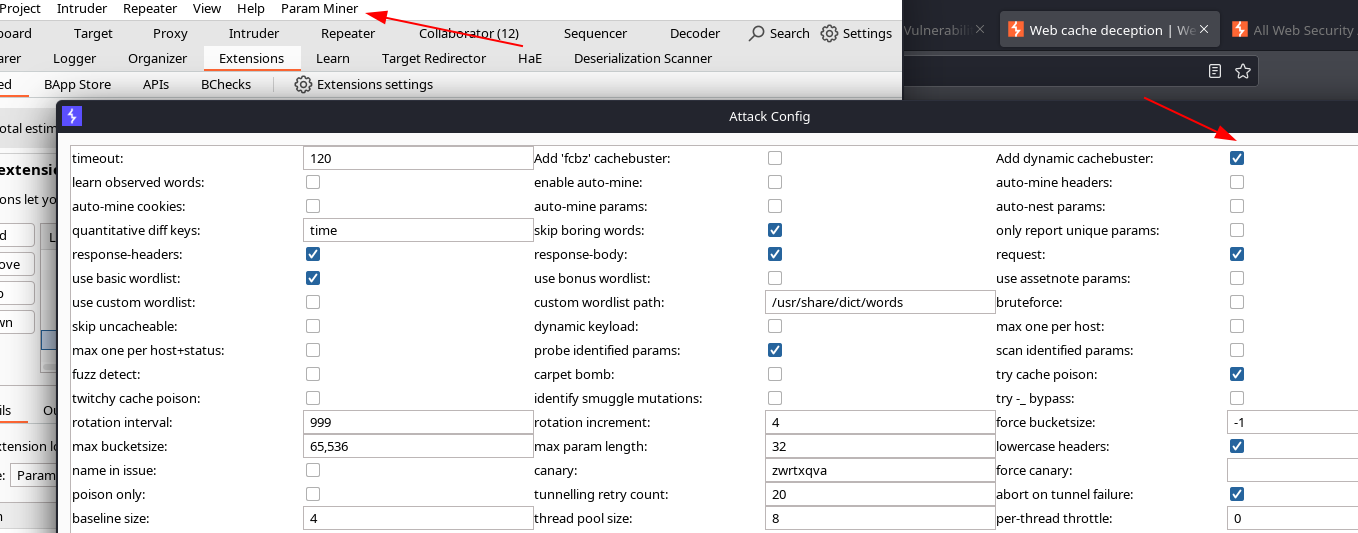The width and height of the screenshot is (1358, 533).
Task: Click the Extensions settings gear icon
Action: (303, 85)
